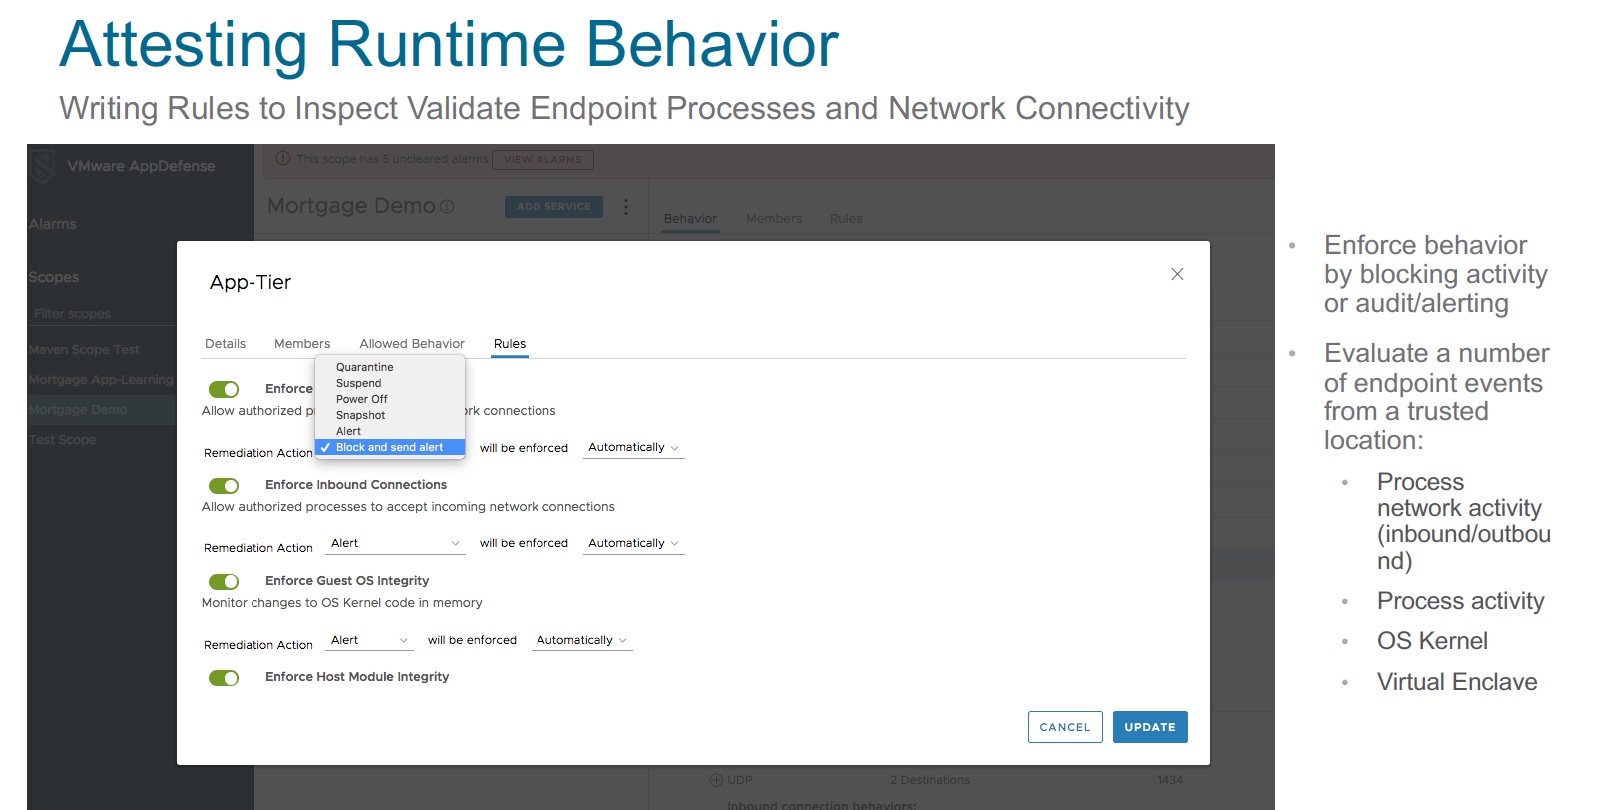The image size is (1598, 810).
Task: Open the three-dot menu beside Add Service
Action: [626, 207]
